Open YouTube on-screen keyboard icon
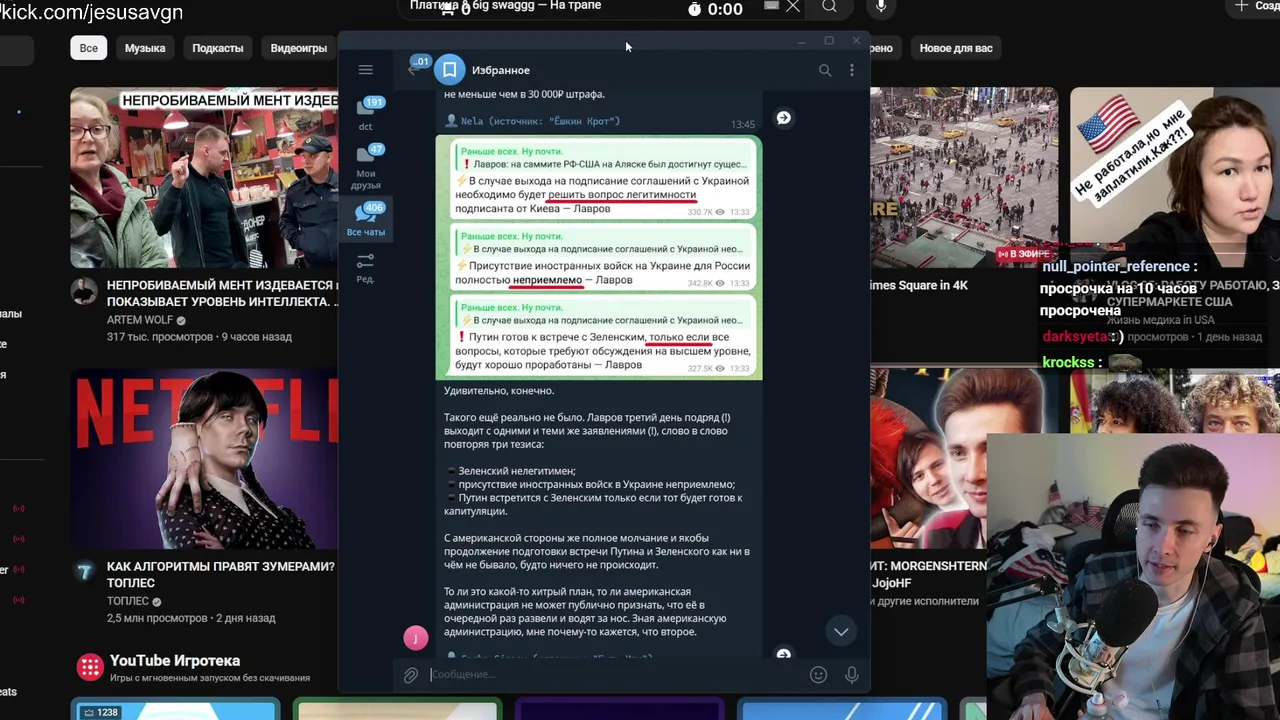Image resolution: width=1280 pixels, height=720 pixels. click(771, 6)
